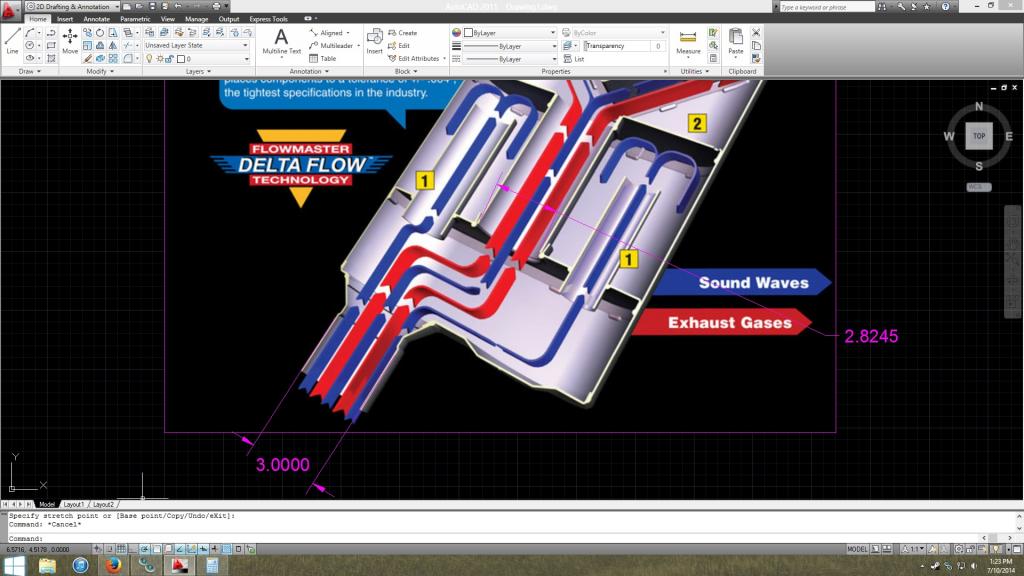This screenshot has width=1024, height=576.
Task: Toggle layer lock padlock icon
Action: coord(169,59)
